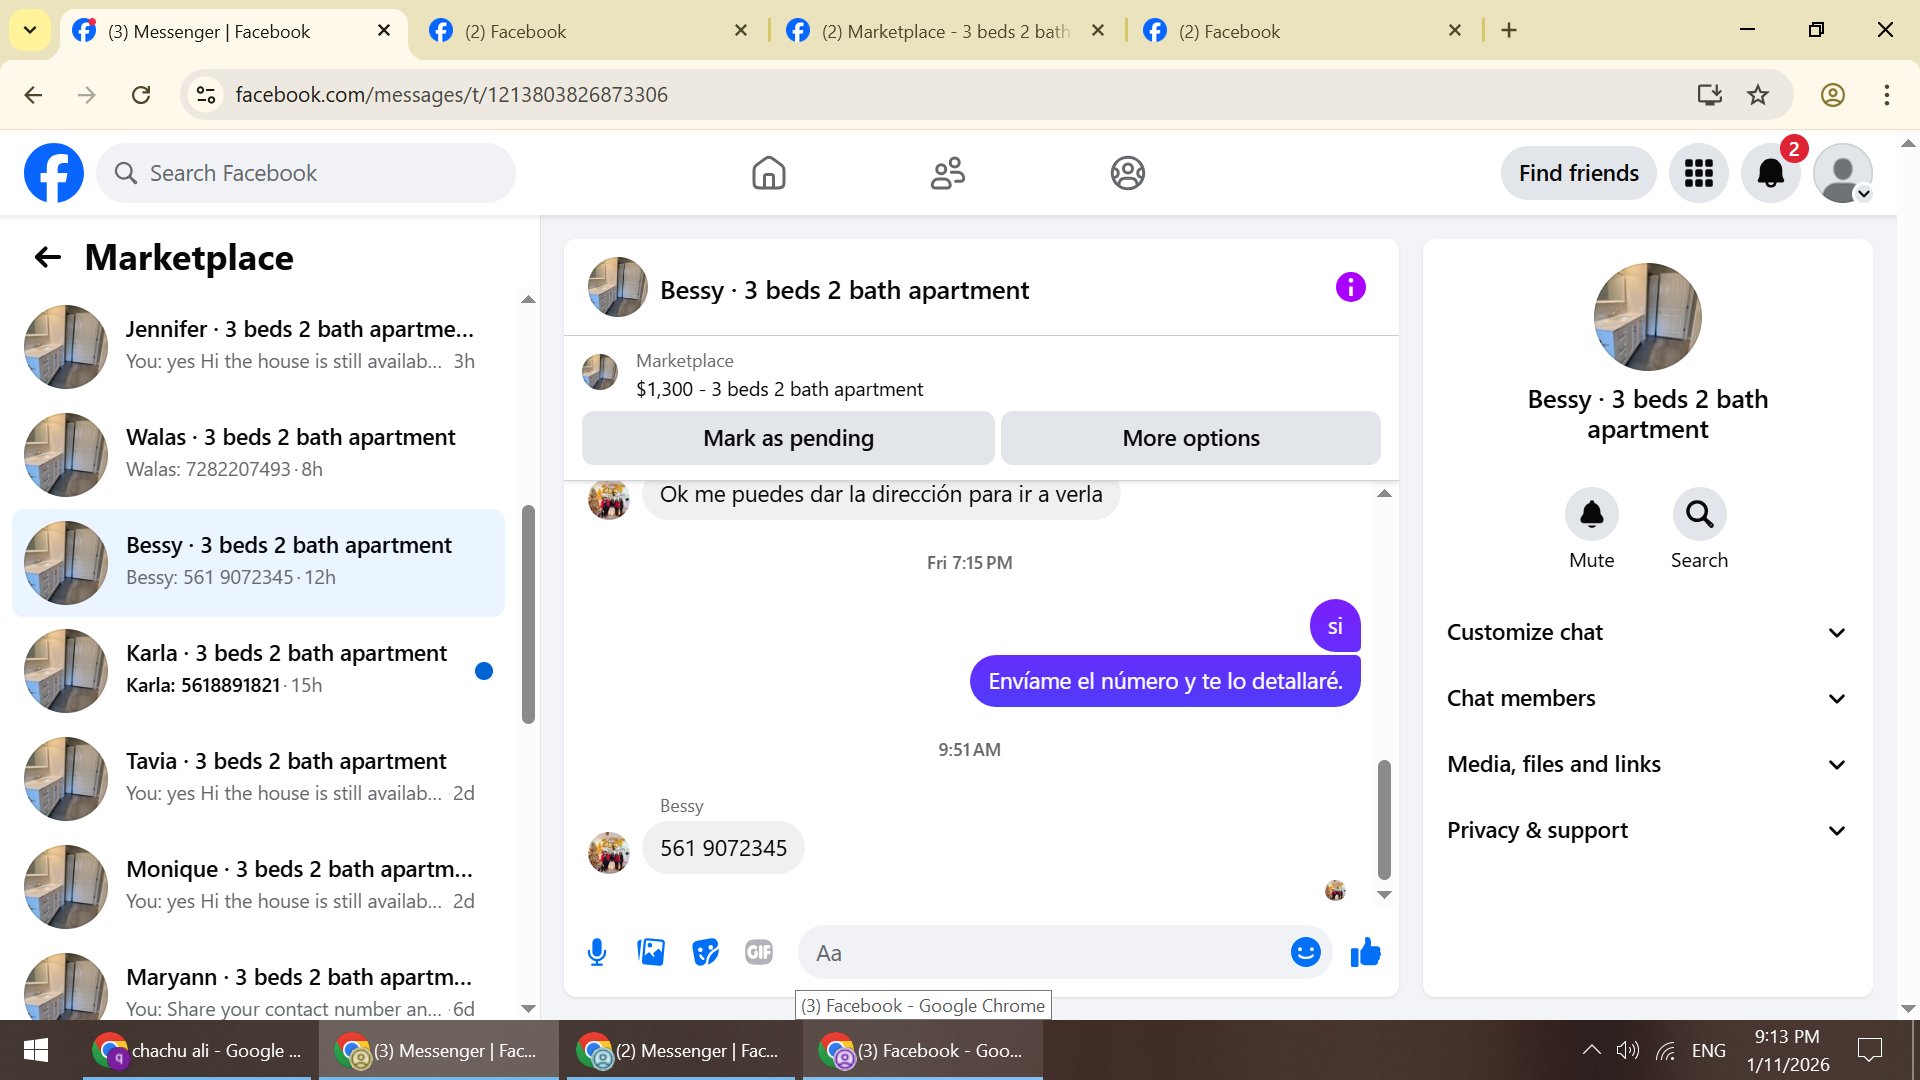Click the browser forward arrow
This screenshot has width=1920, height=1080.
pos(87,95)
